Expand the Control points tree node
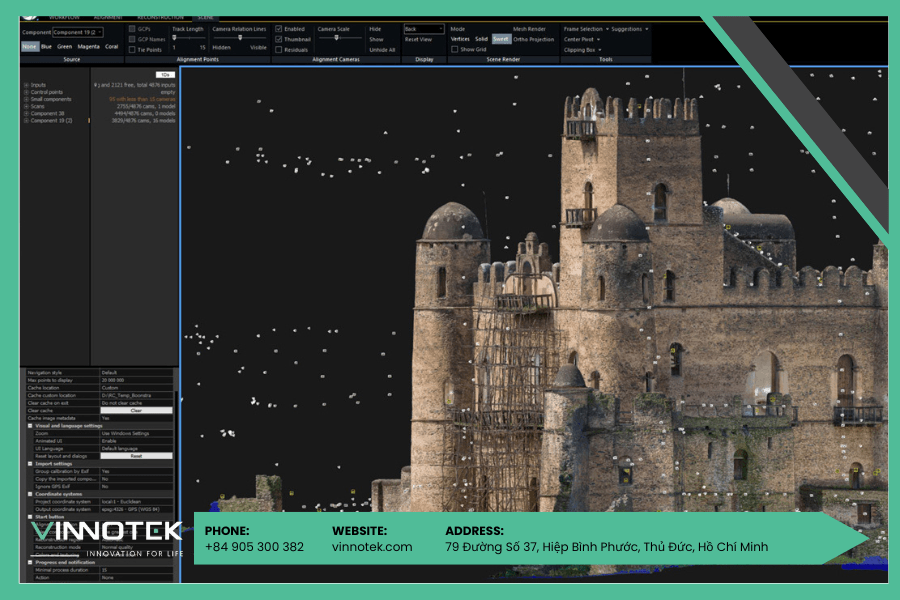The width and height of the screenshot is (900, 600). point(26,92)
